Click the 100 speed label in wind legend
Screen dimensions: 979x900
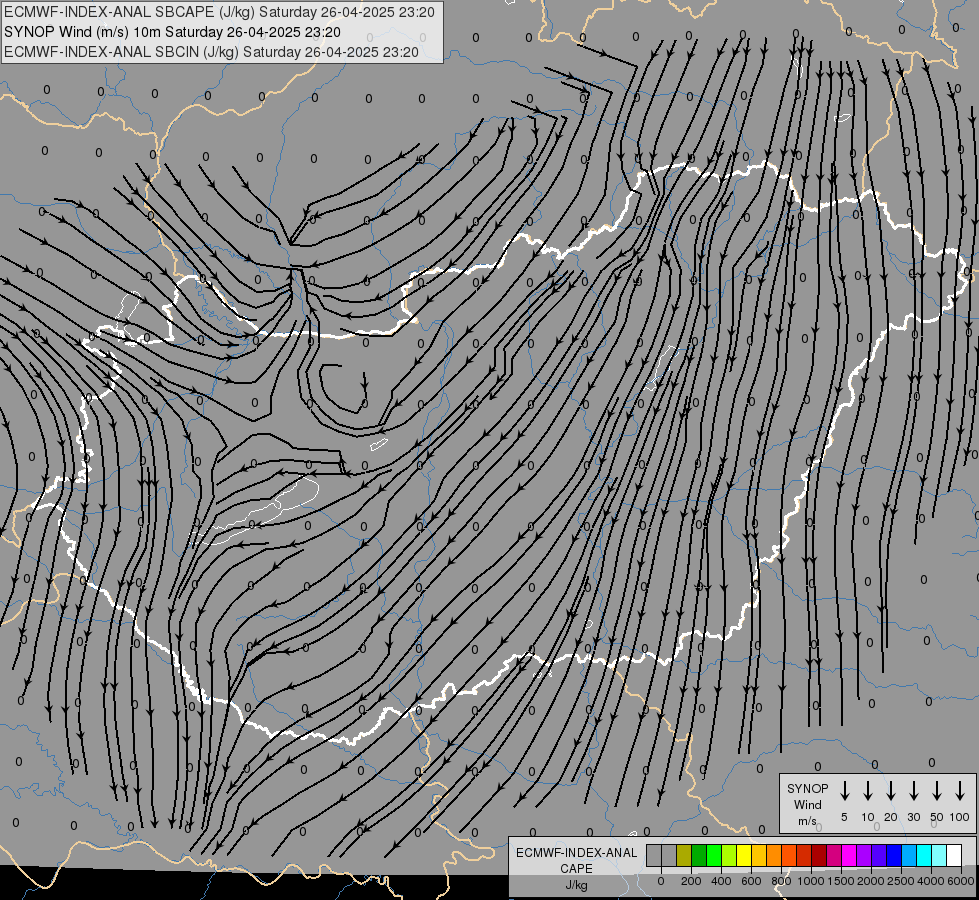coord(960,817)
